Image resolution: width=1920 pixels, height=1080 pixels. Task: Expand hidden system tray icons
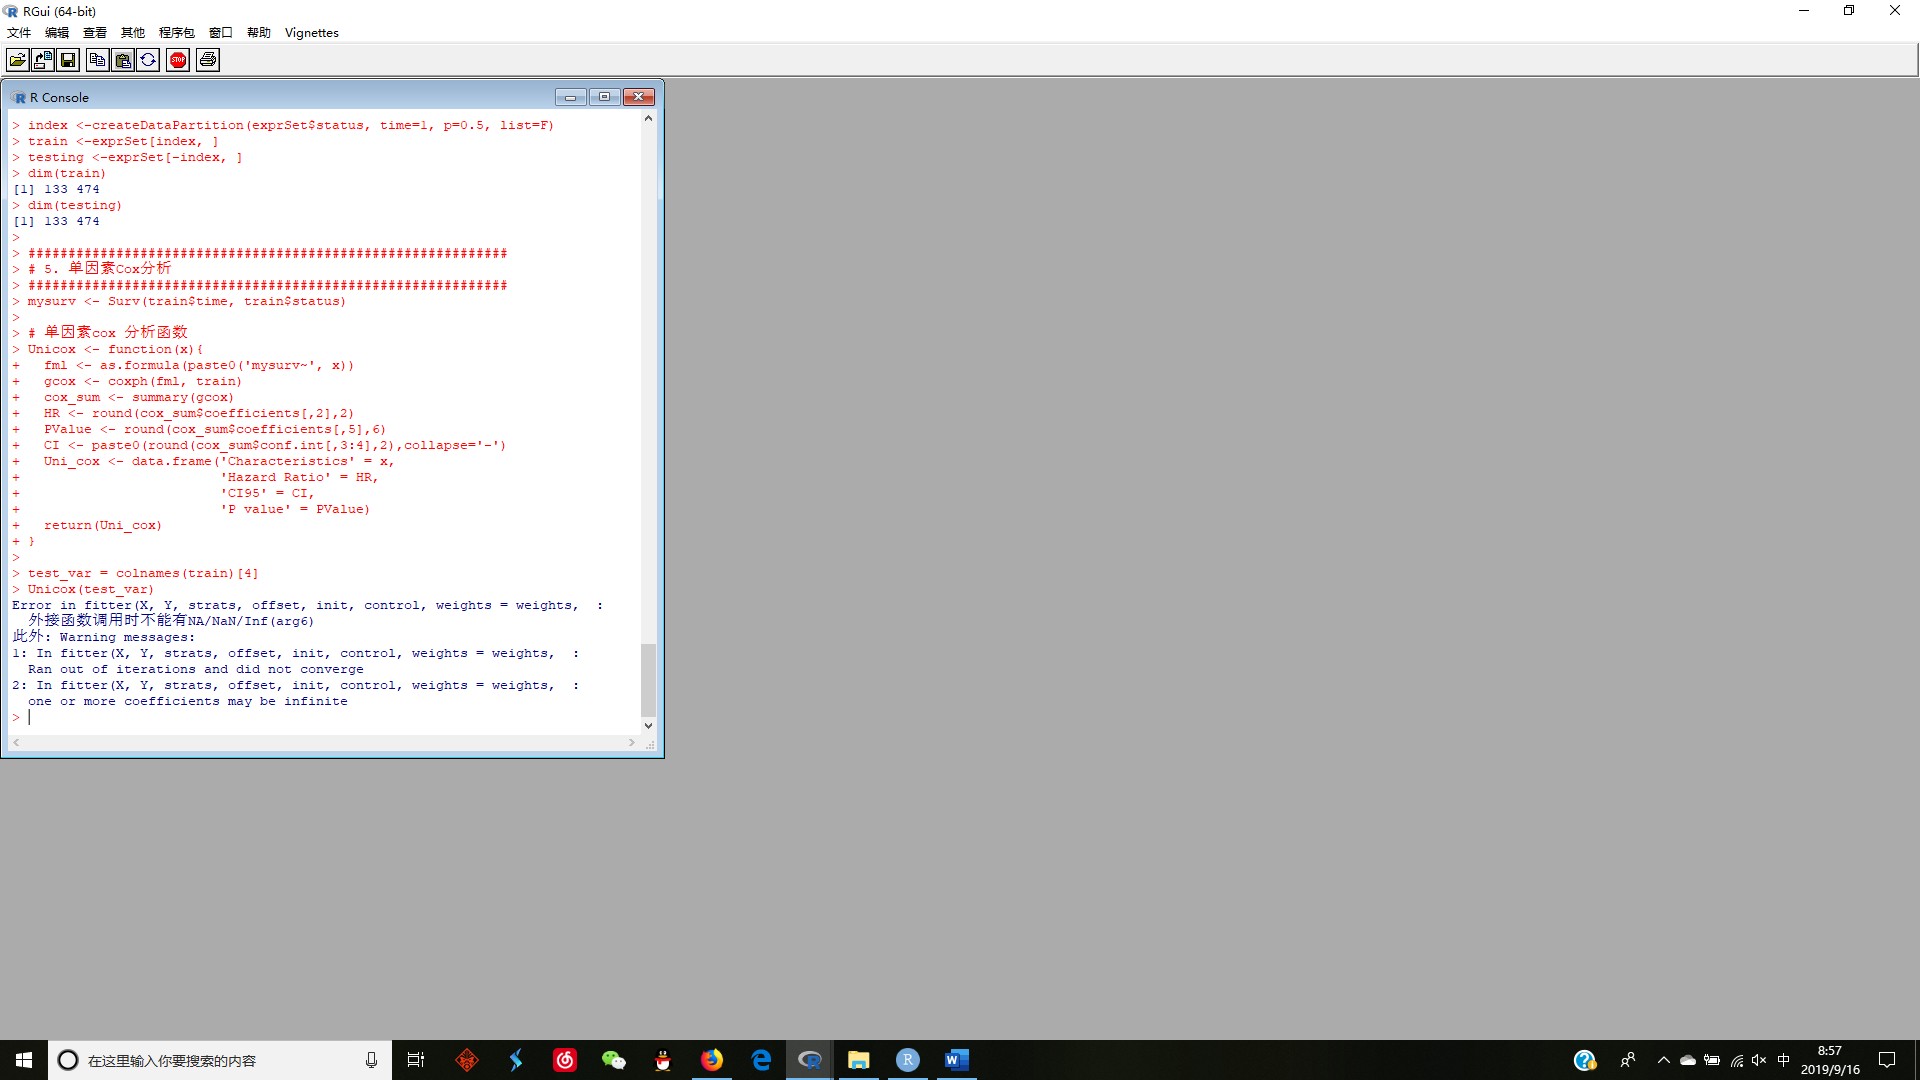pos(1664,1060)
